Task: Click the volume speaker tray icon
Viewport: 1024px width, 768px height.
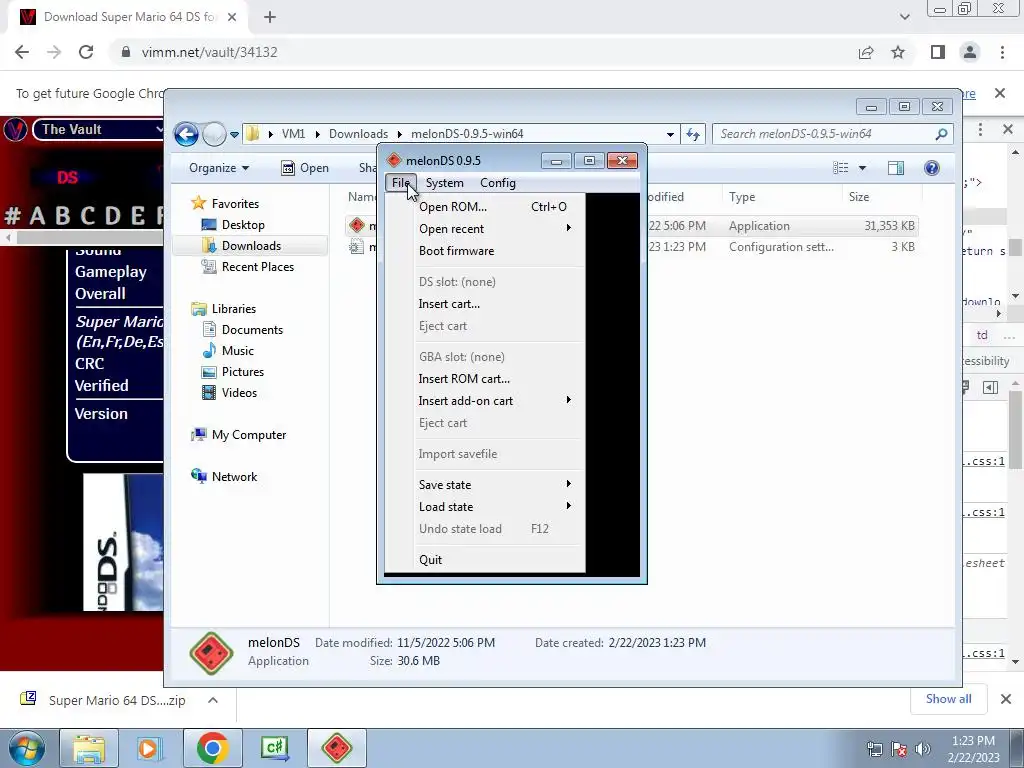Action: [922, 749]
